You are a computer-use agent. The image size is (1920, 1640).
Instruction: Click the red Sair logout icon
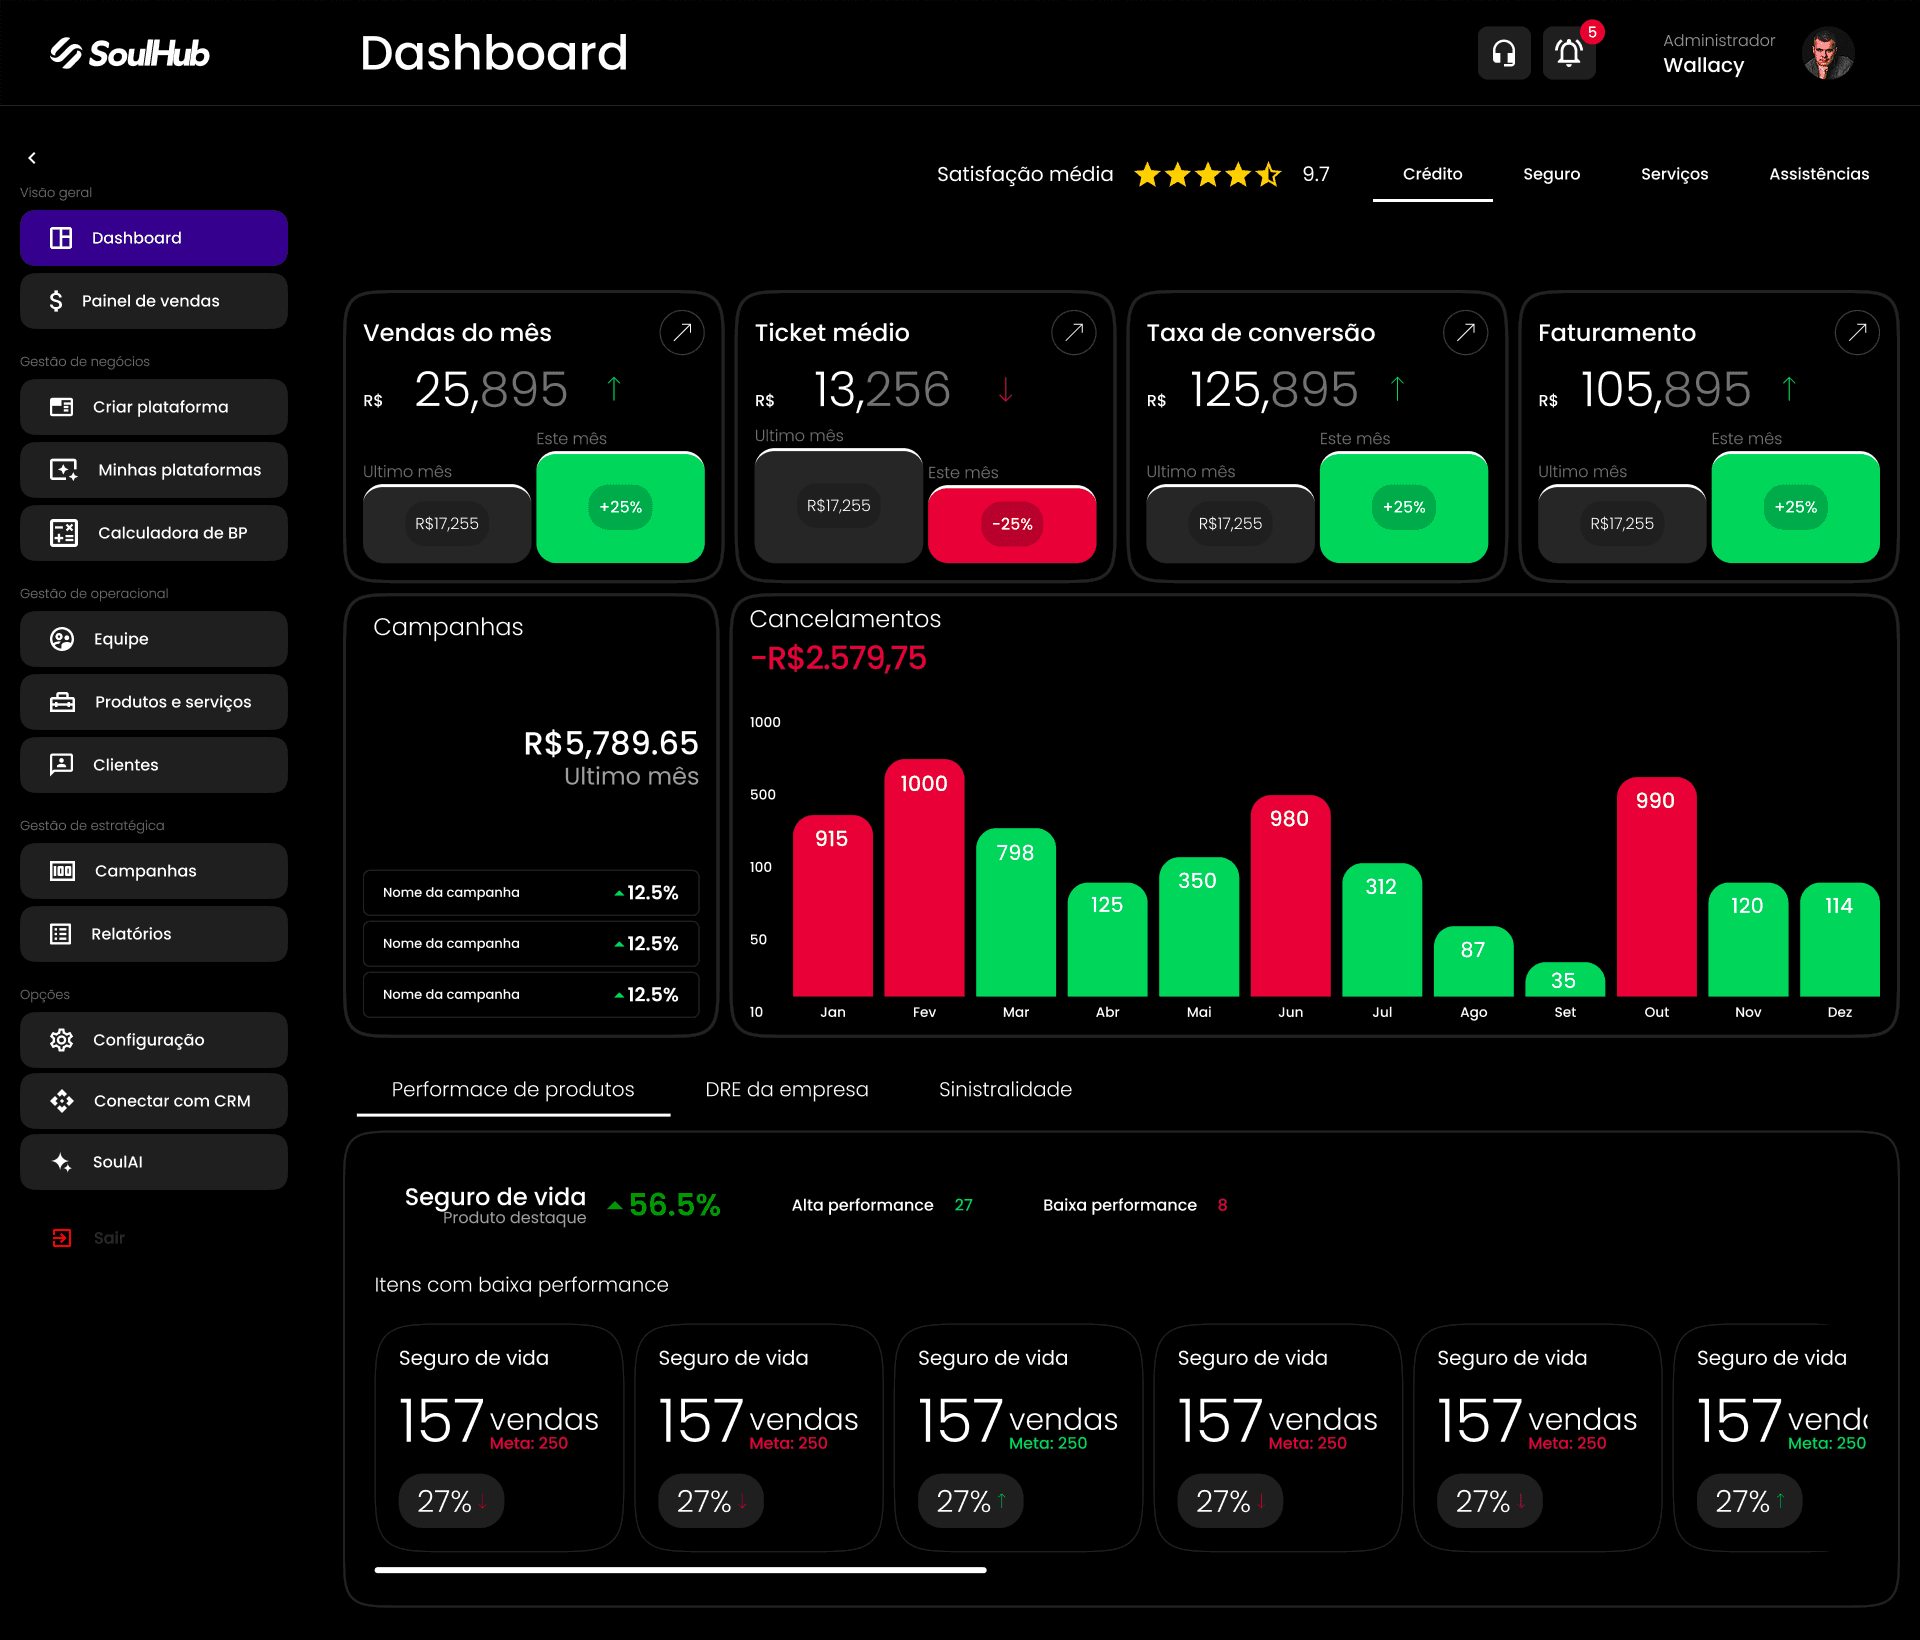[62, 1238]
